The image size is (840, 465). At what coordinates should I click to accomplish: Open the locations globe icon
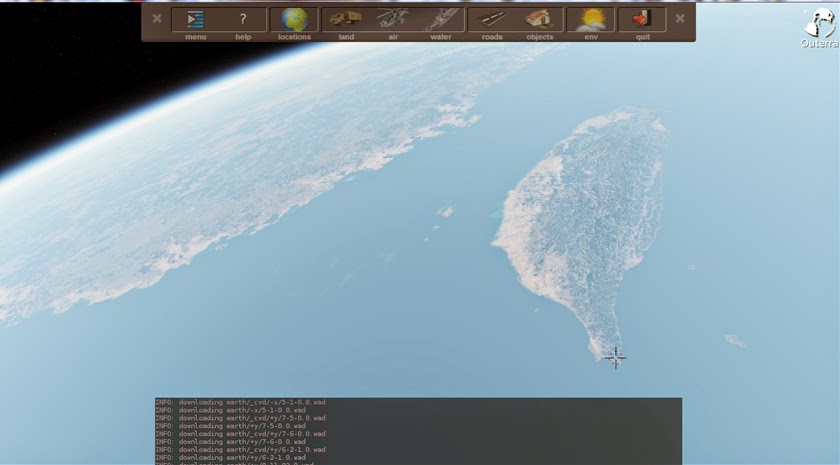pos(294,19)
